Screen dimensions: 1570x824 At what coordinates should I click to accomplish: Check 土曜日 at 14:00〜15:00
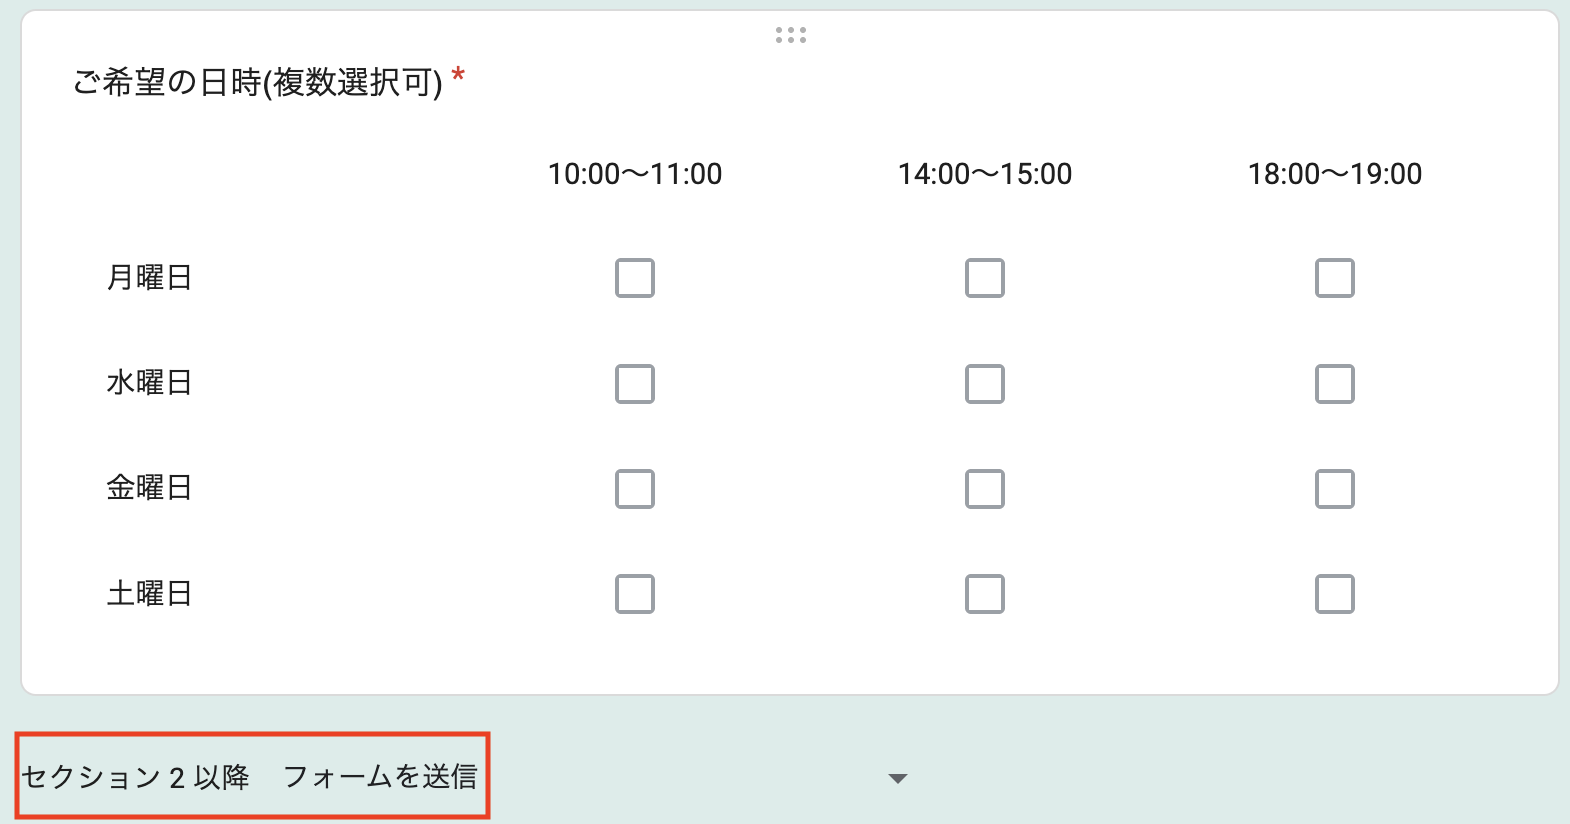click(x=985, y=594)
